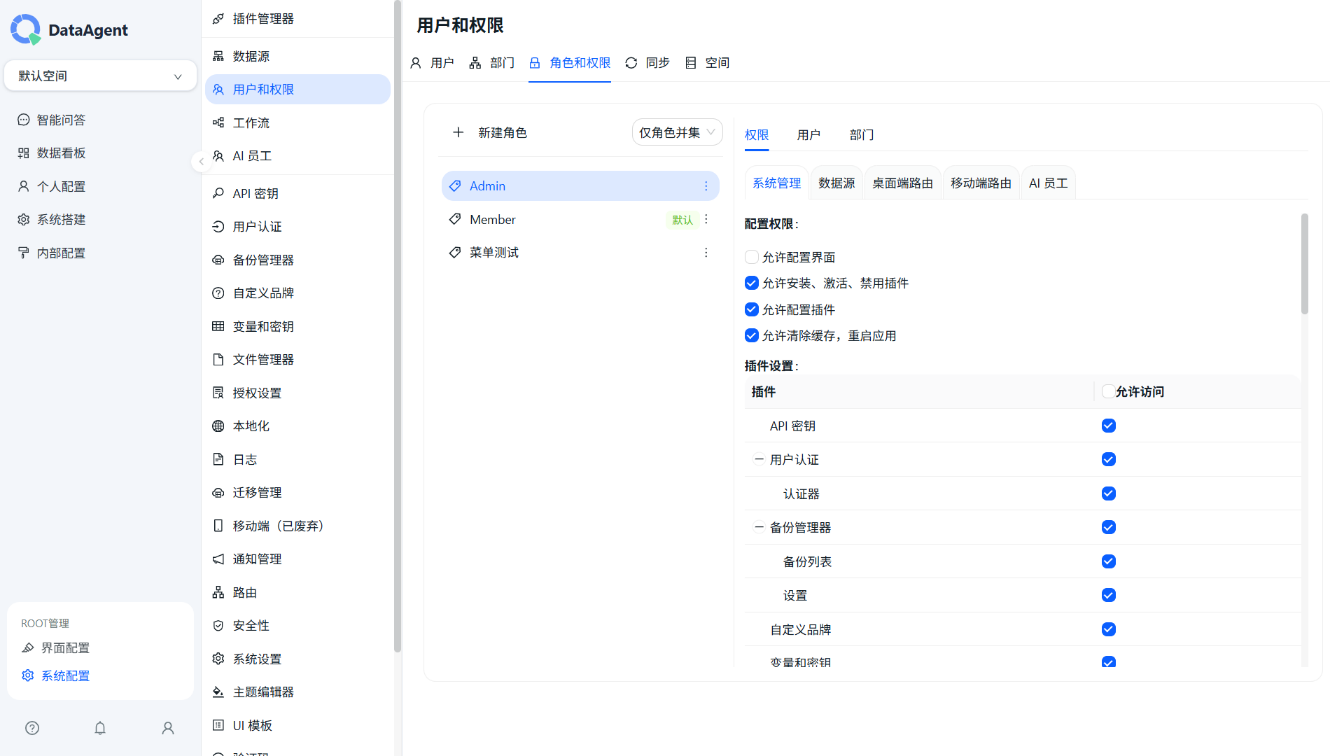The height and width of the screenshot is (756, 1343).
Task: Click the 新建角色 button
Action: coord(490,132)
